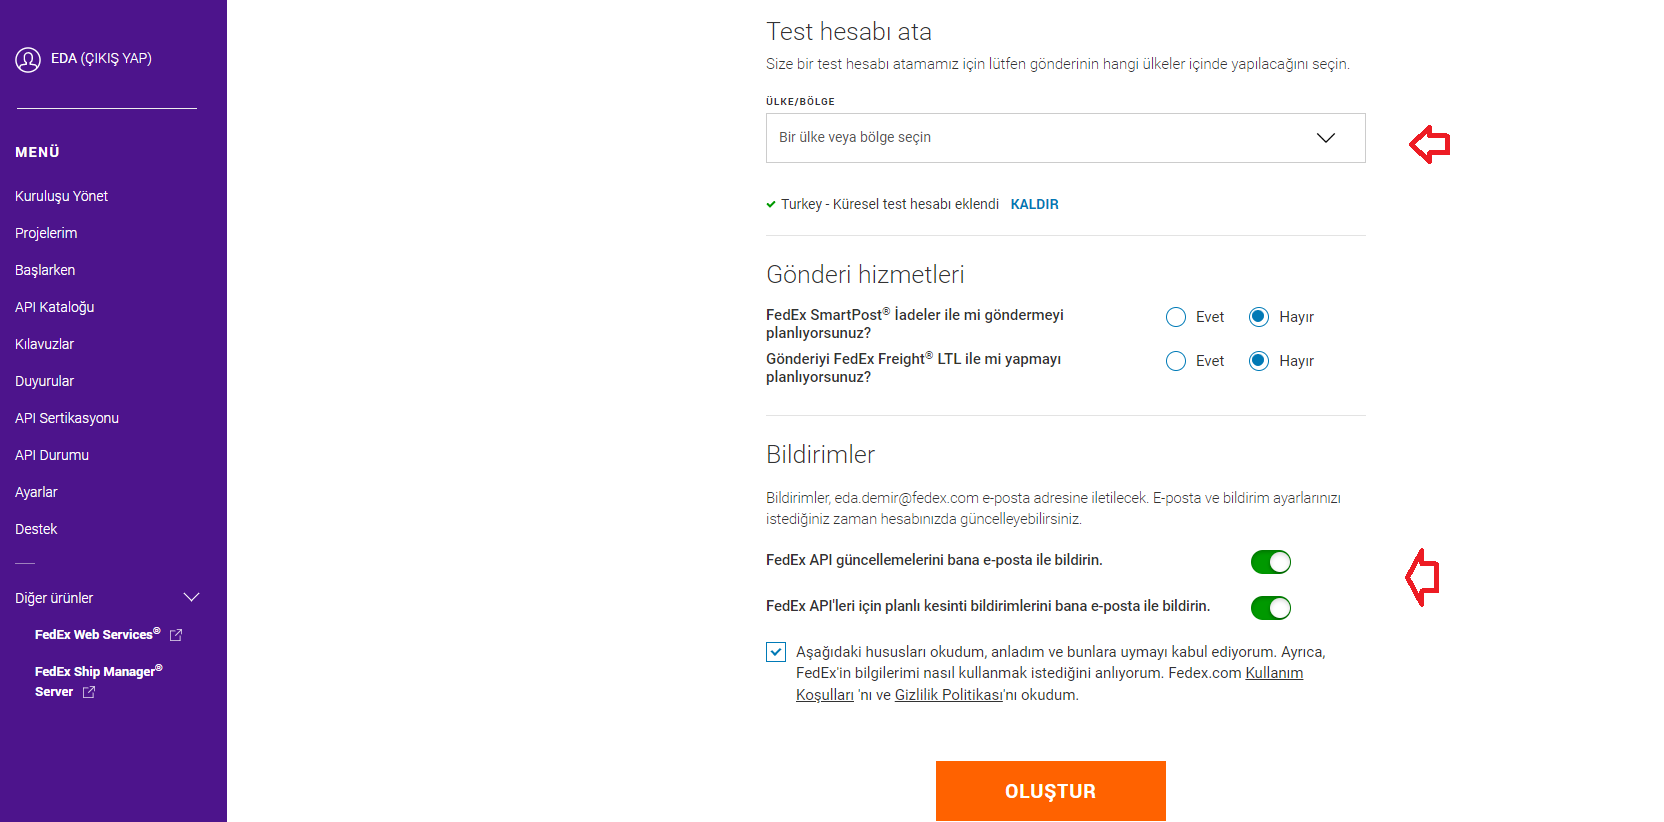Viewport: 1664px width, 822px height.
Task: Go to API Kataloğu menu item
Action: point(55,307)
